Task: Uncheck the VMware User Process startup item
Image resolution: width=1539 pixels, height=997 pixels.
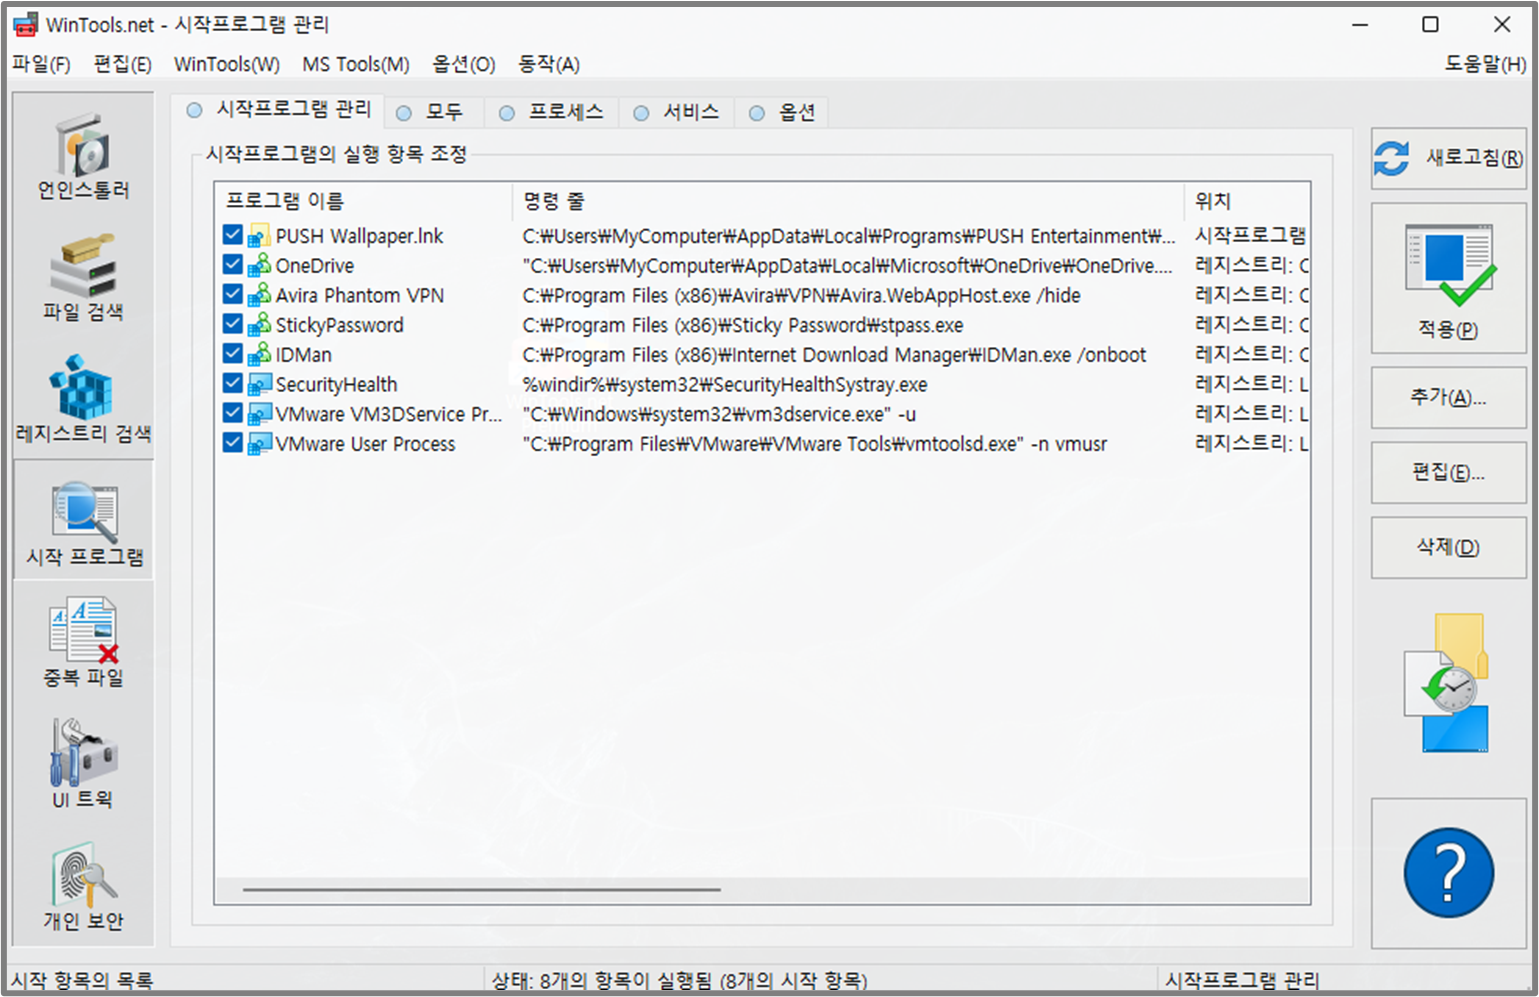Action: (233, 443)
